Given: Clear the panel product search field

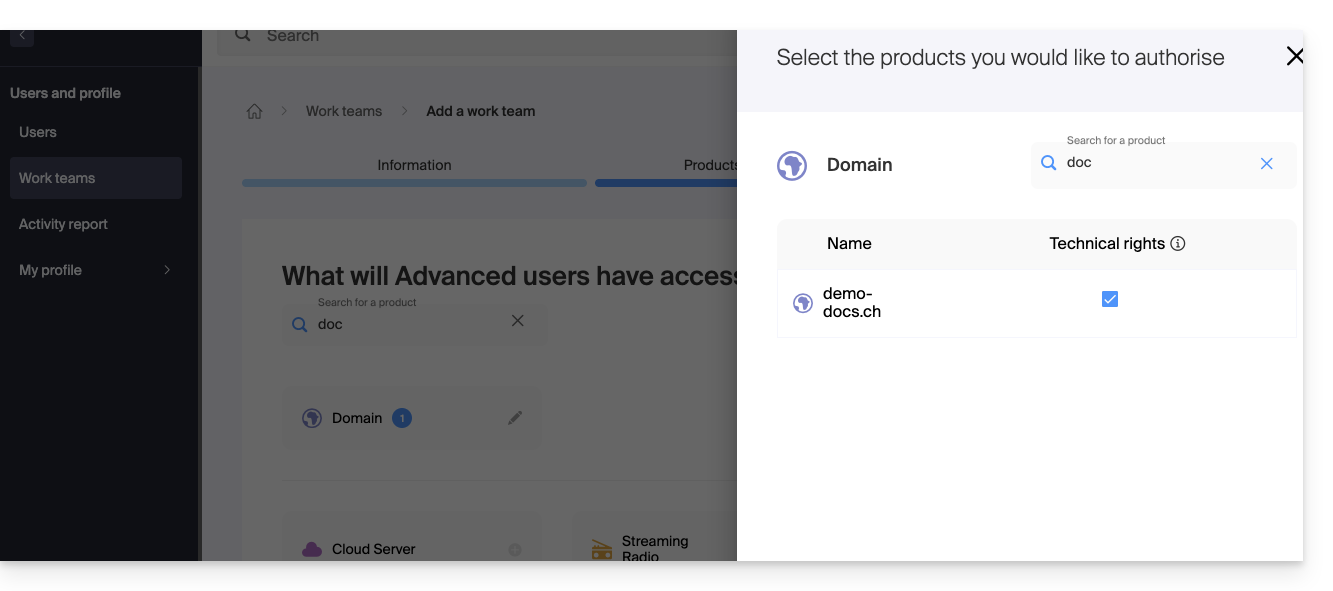Looking at the screenshot, I should point(1266,164).
